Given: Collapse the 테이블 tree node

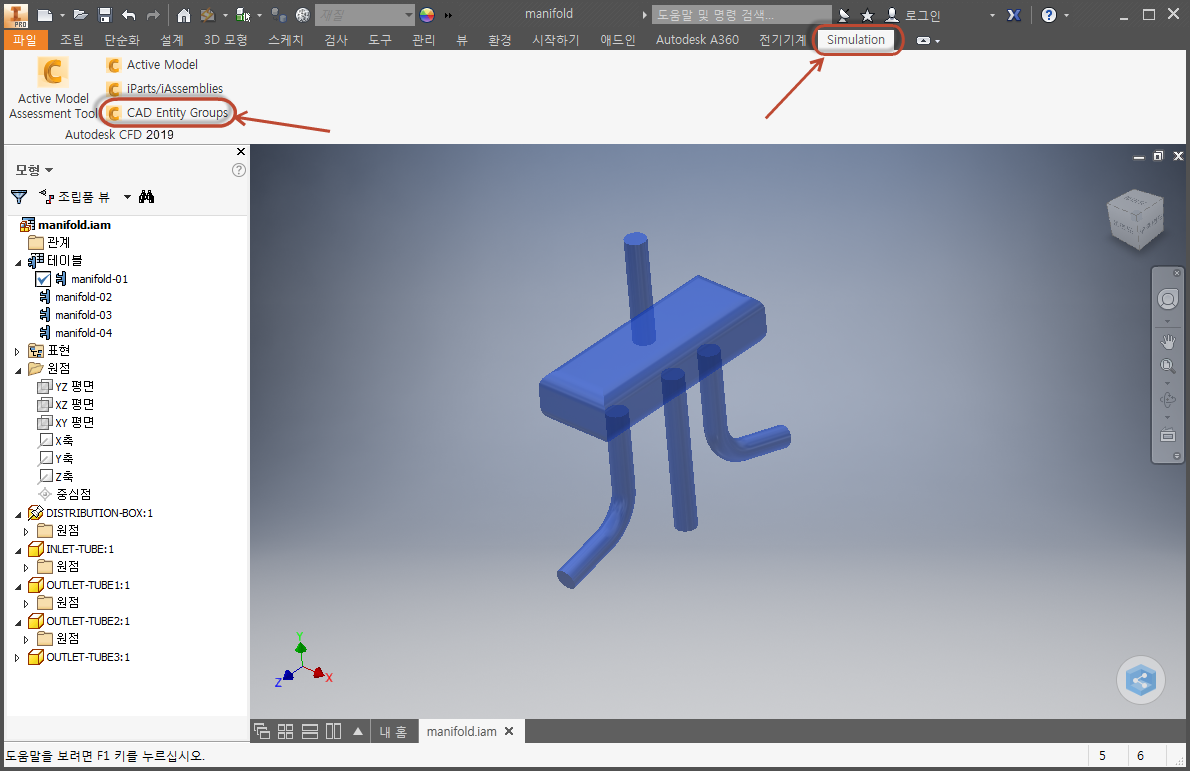Looking at the screenshot, I should [x=18, y=263].
